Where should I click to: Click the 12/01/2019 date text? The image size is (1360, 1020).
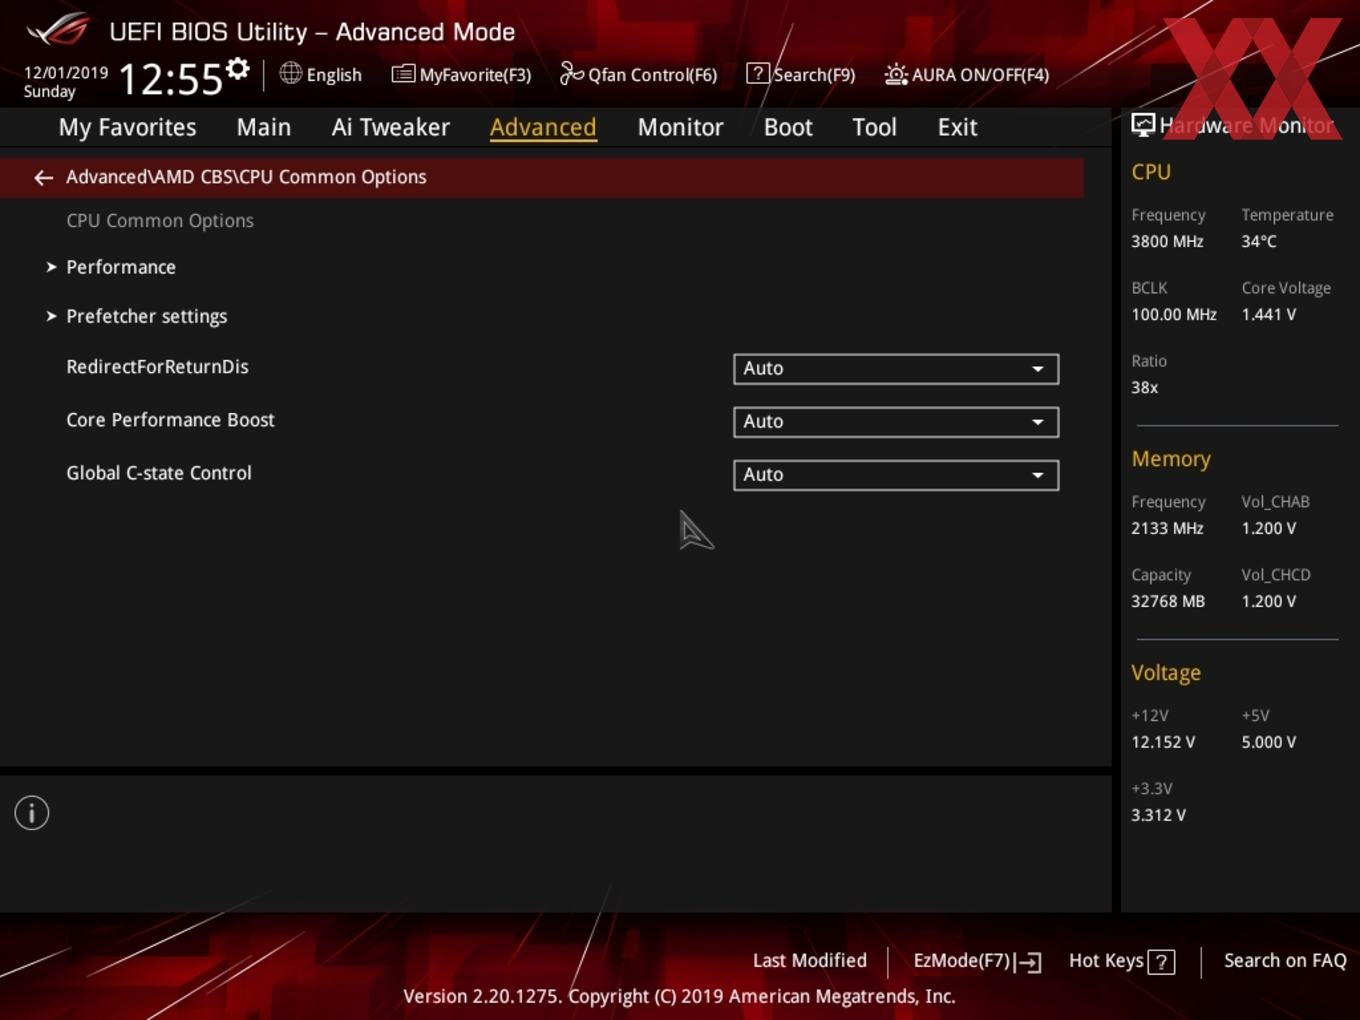point(66,73)
